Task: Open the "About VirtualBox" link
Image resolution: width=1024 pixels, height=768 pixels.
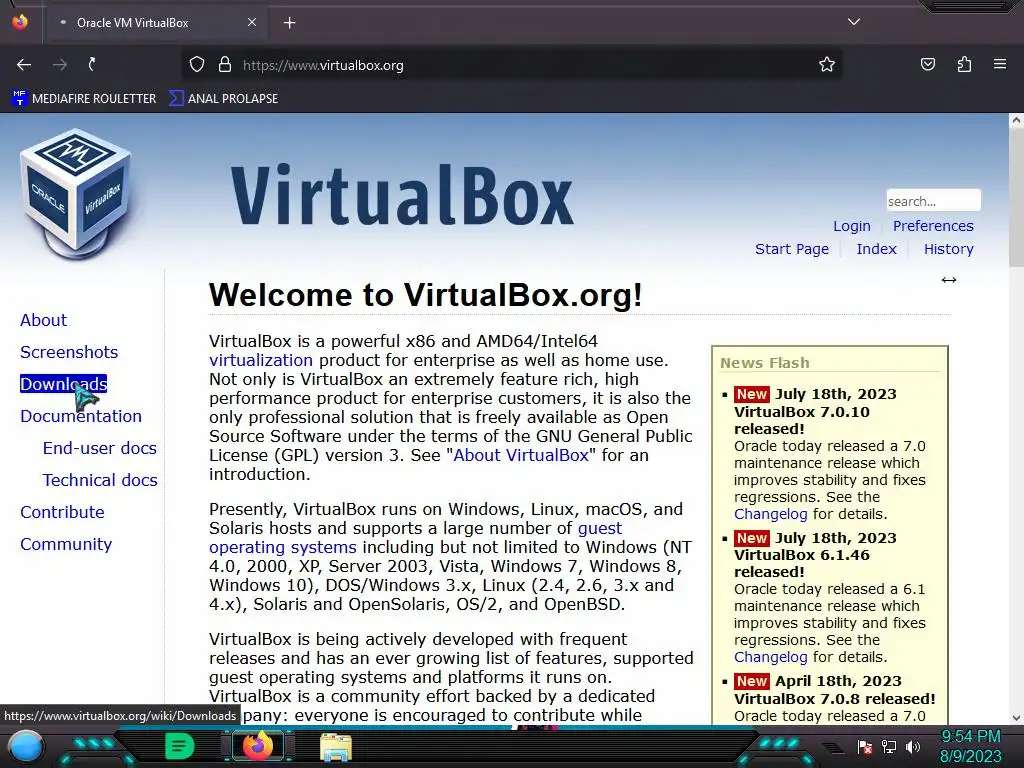Action: 521,455
